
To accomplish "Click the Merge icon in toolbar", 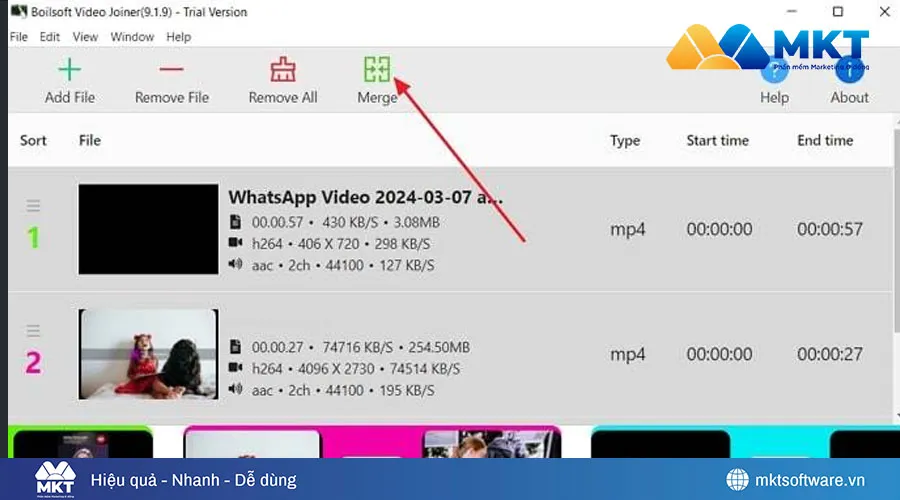I will pyautogui.click(x=377, y=69).
